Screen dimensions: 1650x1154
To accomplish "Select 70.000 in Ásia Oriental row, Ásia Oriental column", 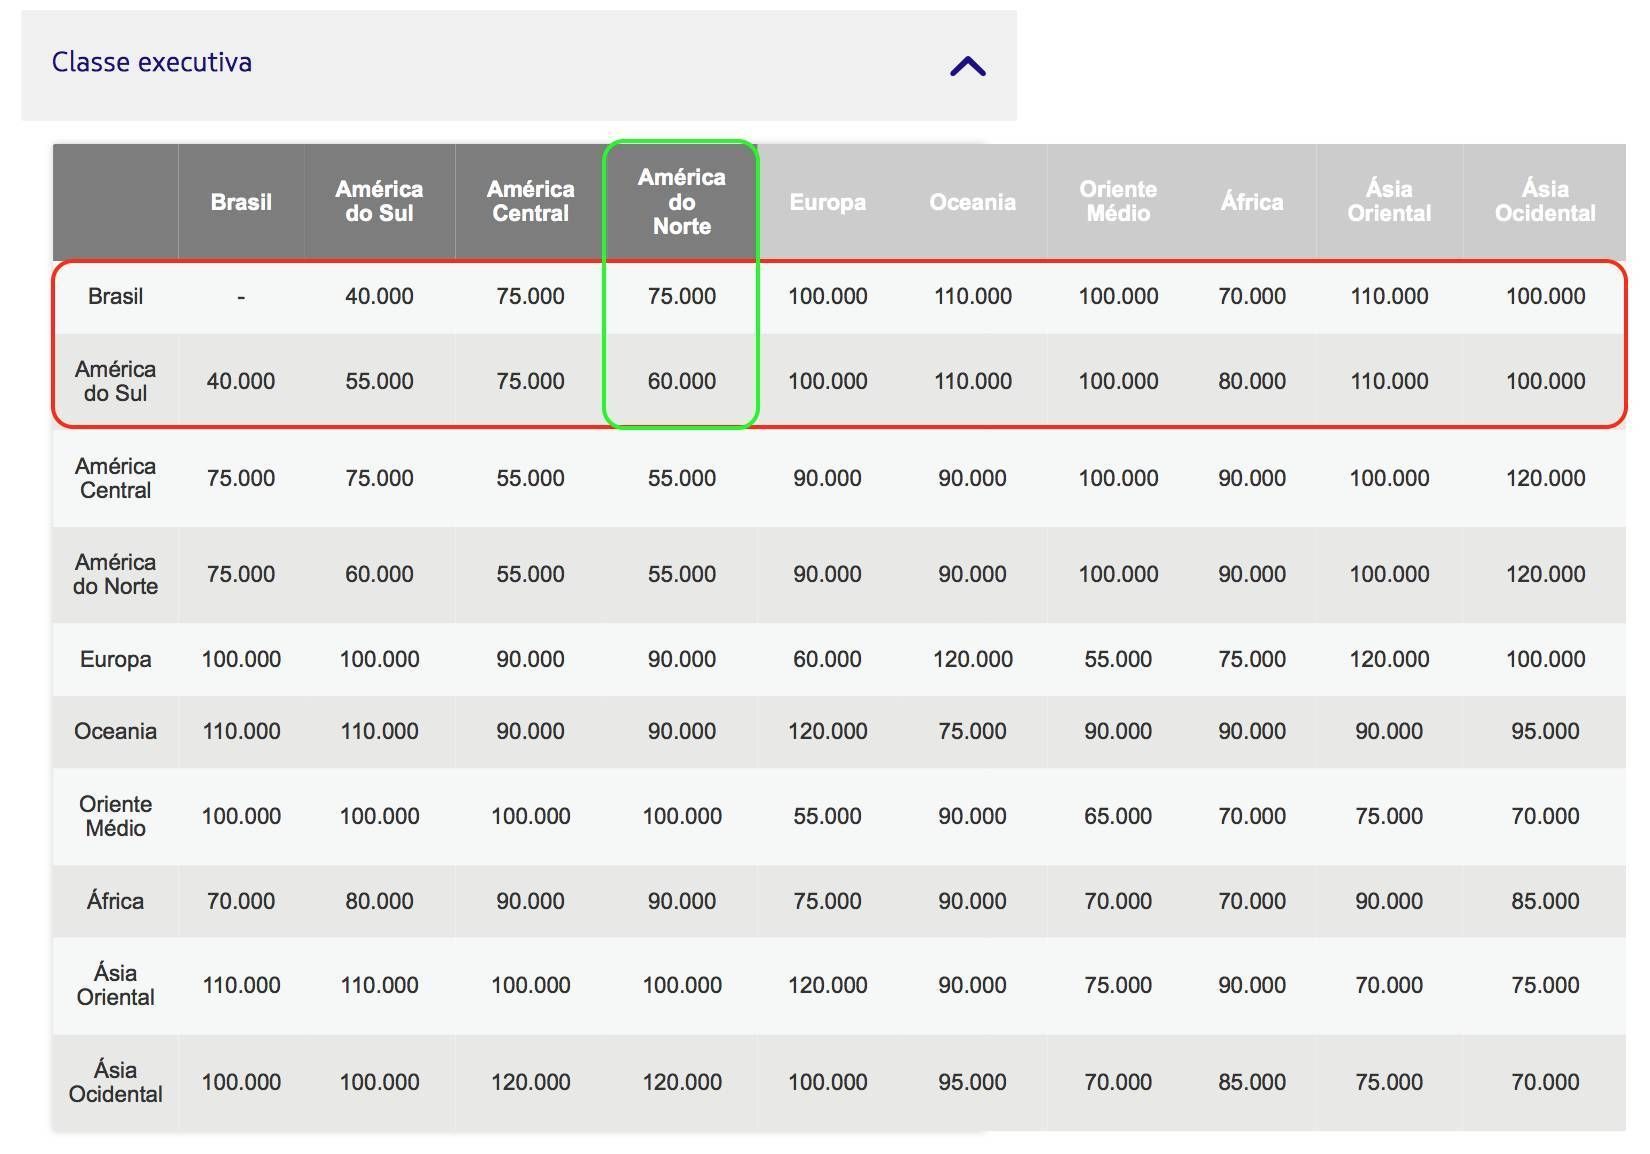I will coord(1389,985).
